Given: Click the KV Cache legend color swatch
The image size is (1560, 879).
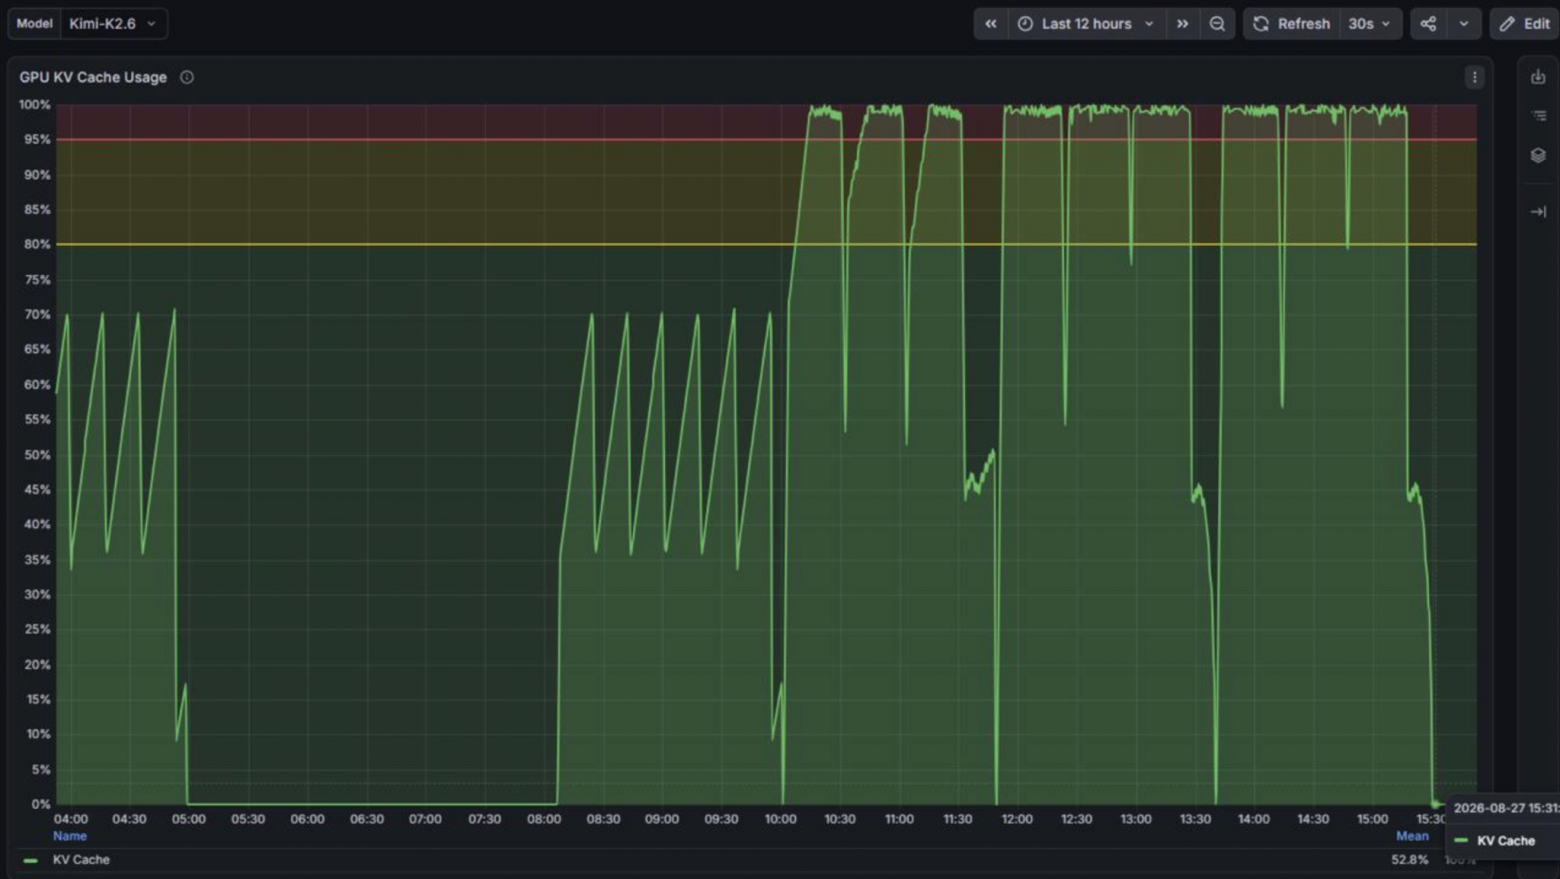Looking at the screenshot, I should point(31,860).
